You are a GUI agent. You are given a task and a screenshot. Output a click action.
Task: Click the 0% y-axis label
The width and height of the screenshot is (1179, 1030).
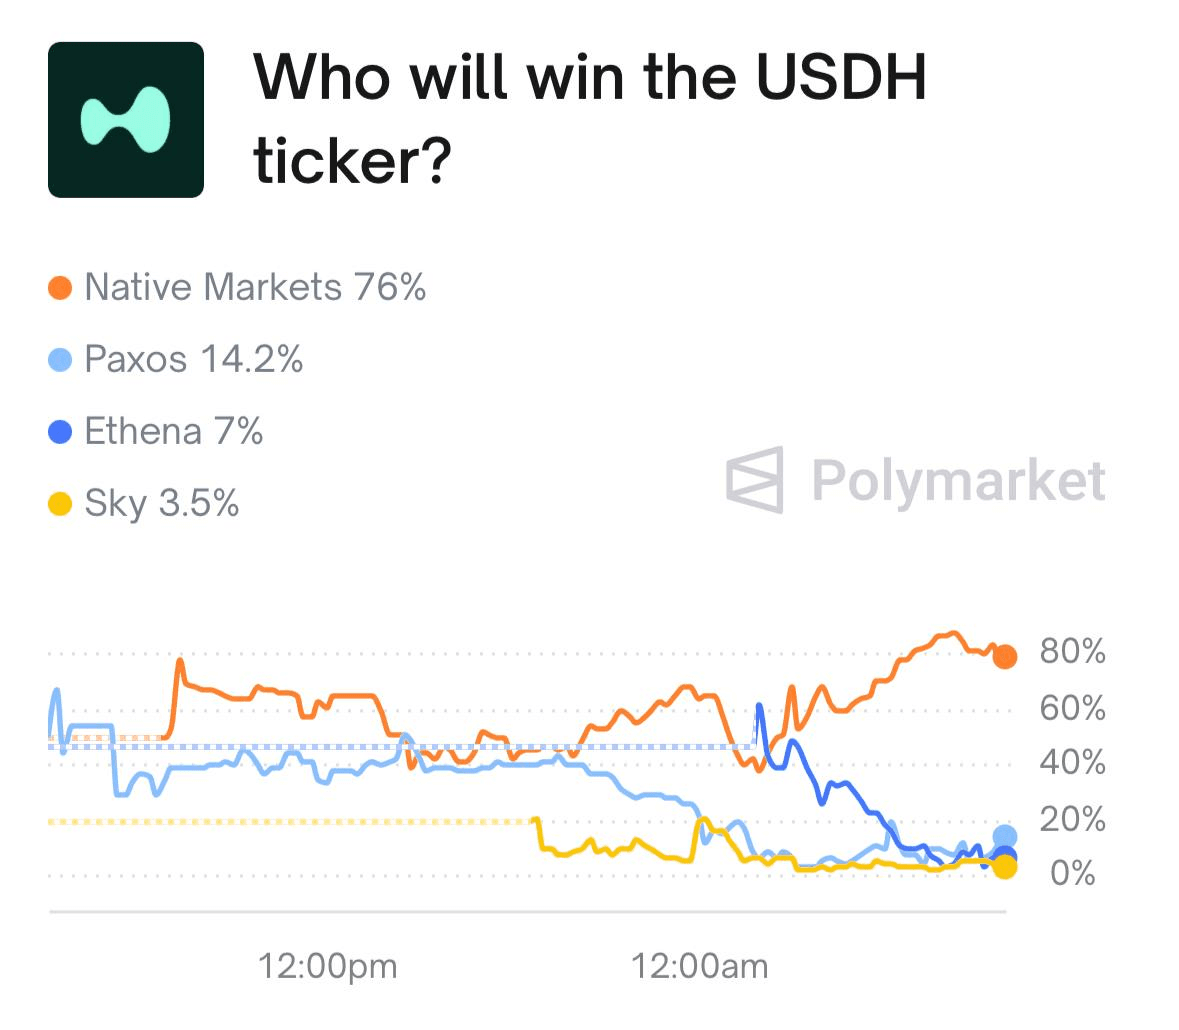(x=1072, y=874)
